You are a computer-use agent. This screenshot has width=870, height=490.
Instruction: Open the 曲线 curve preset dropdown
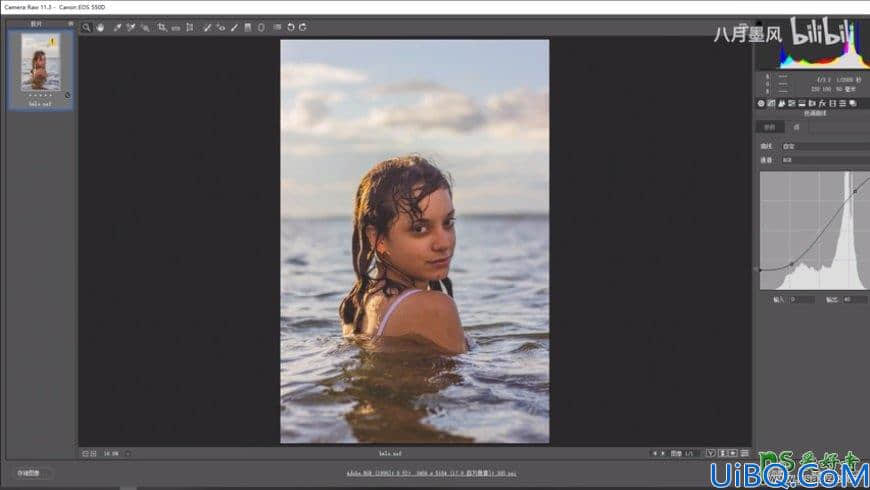tap(825, 146)
